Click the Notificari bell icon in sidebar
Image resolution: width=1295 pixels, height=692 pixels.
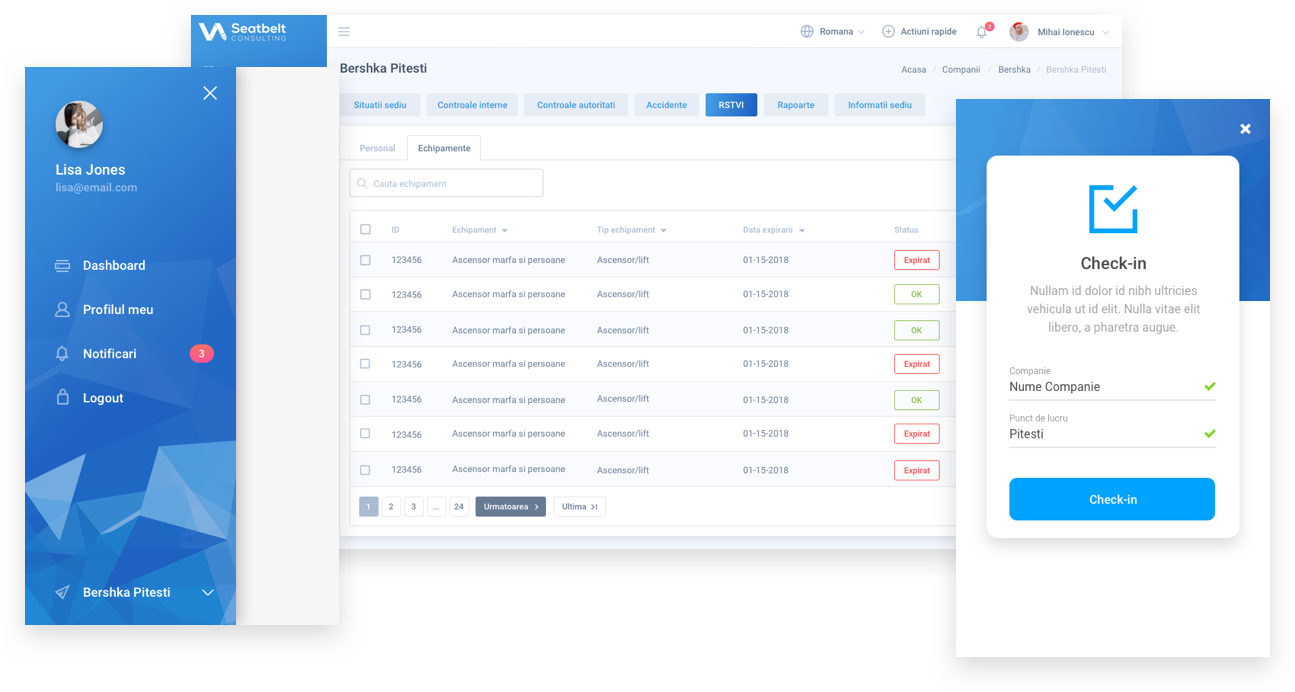pos(62,354)
